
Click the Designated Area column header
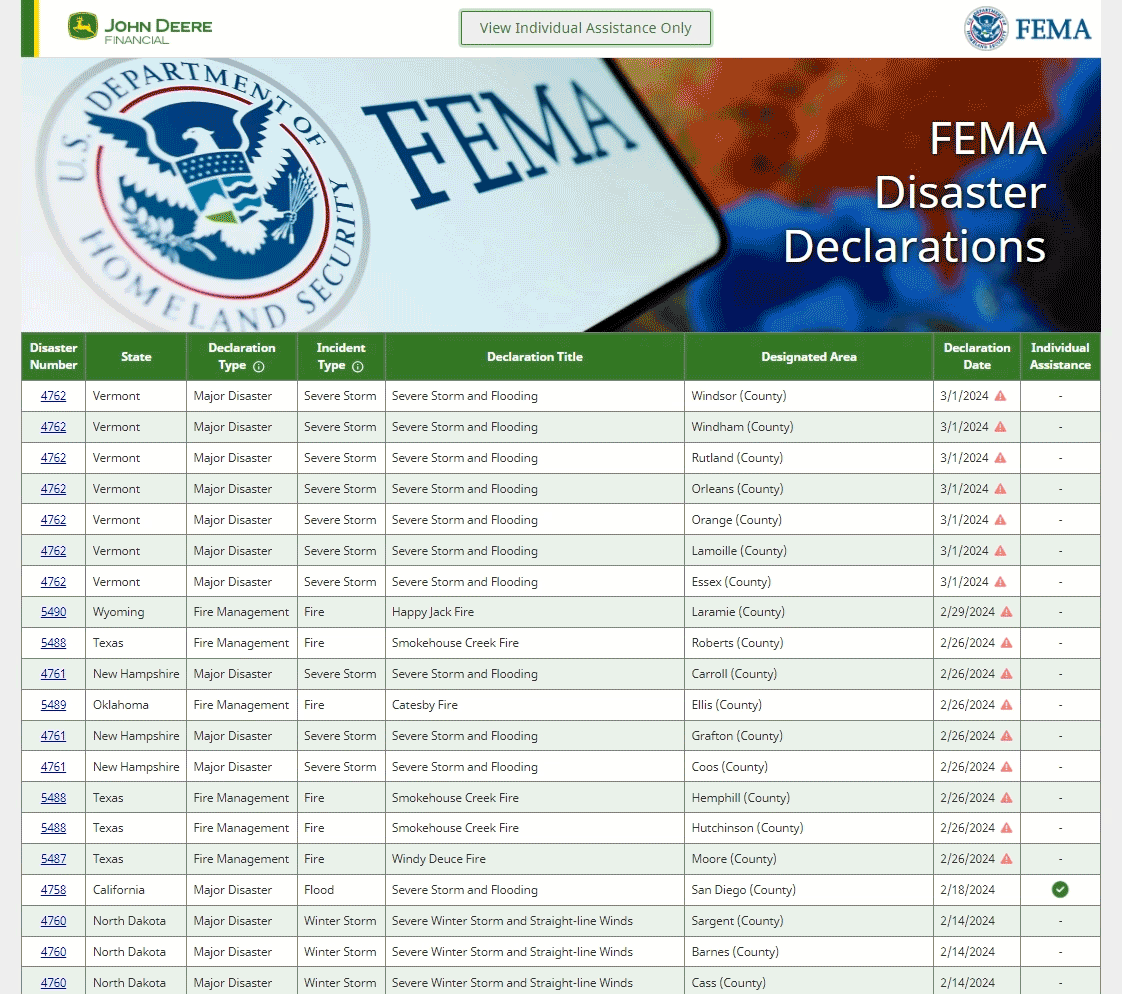[x=808, y=357]
